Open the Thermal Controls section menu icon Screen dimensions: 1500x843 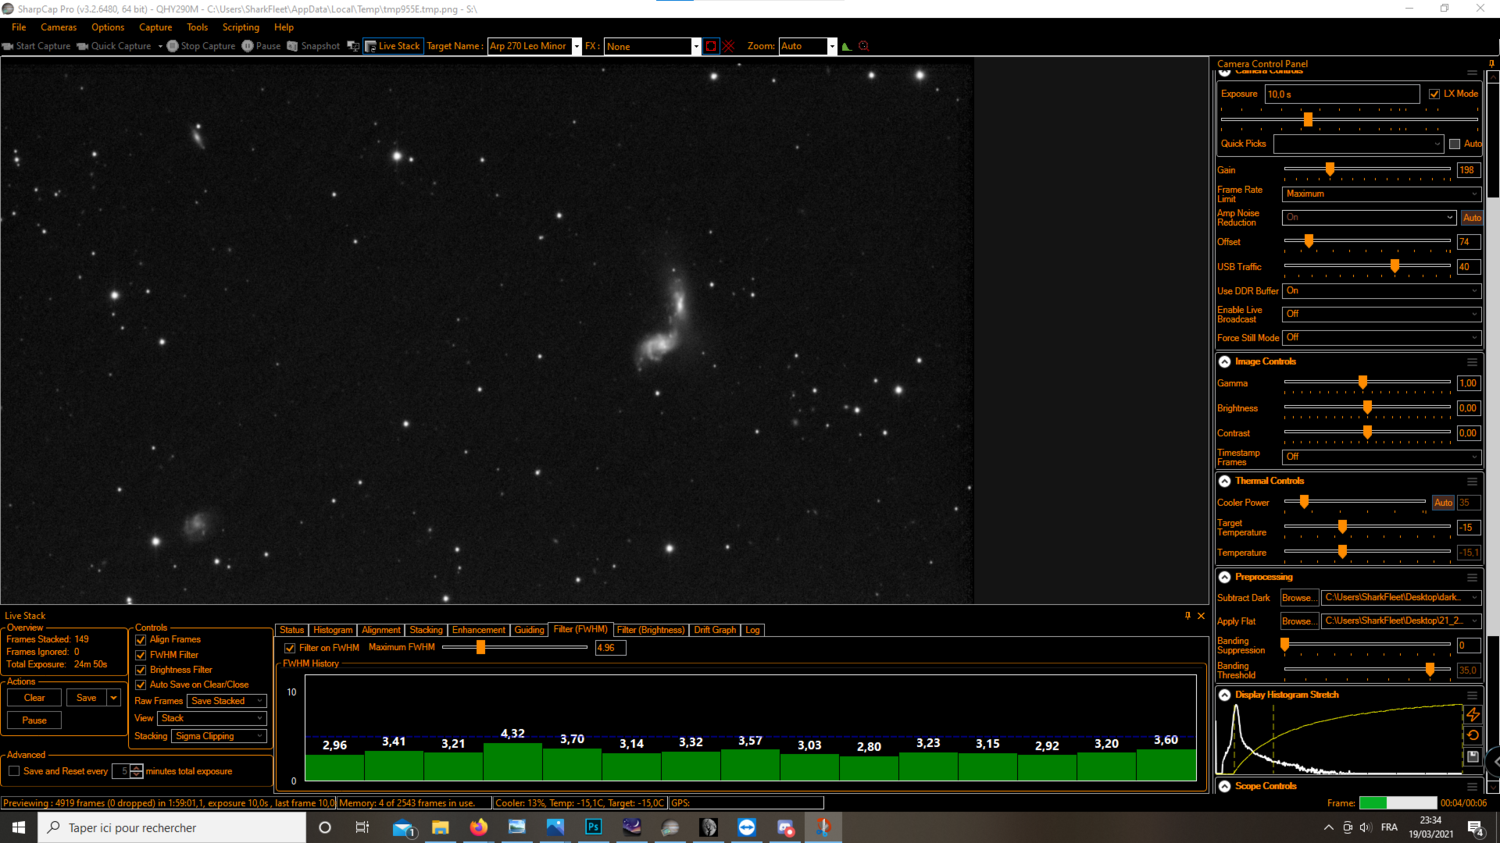coord(1472,481)
